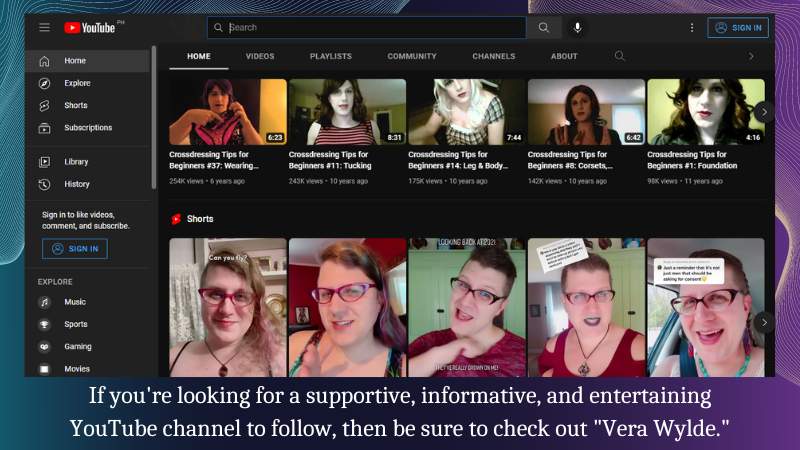Image resolution: width=800 pixels, height=450 pixels.
Task: Open watch History in the sidebar
Action: [x=76, y=184]
